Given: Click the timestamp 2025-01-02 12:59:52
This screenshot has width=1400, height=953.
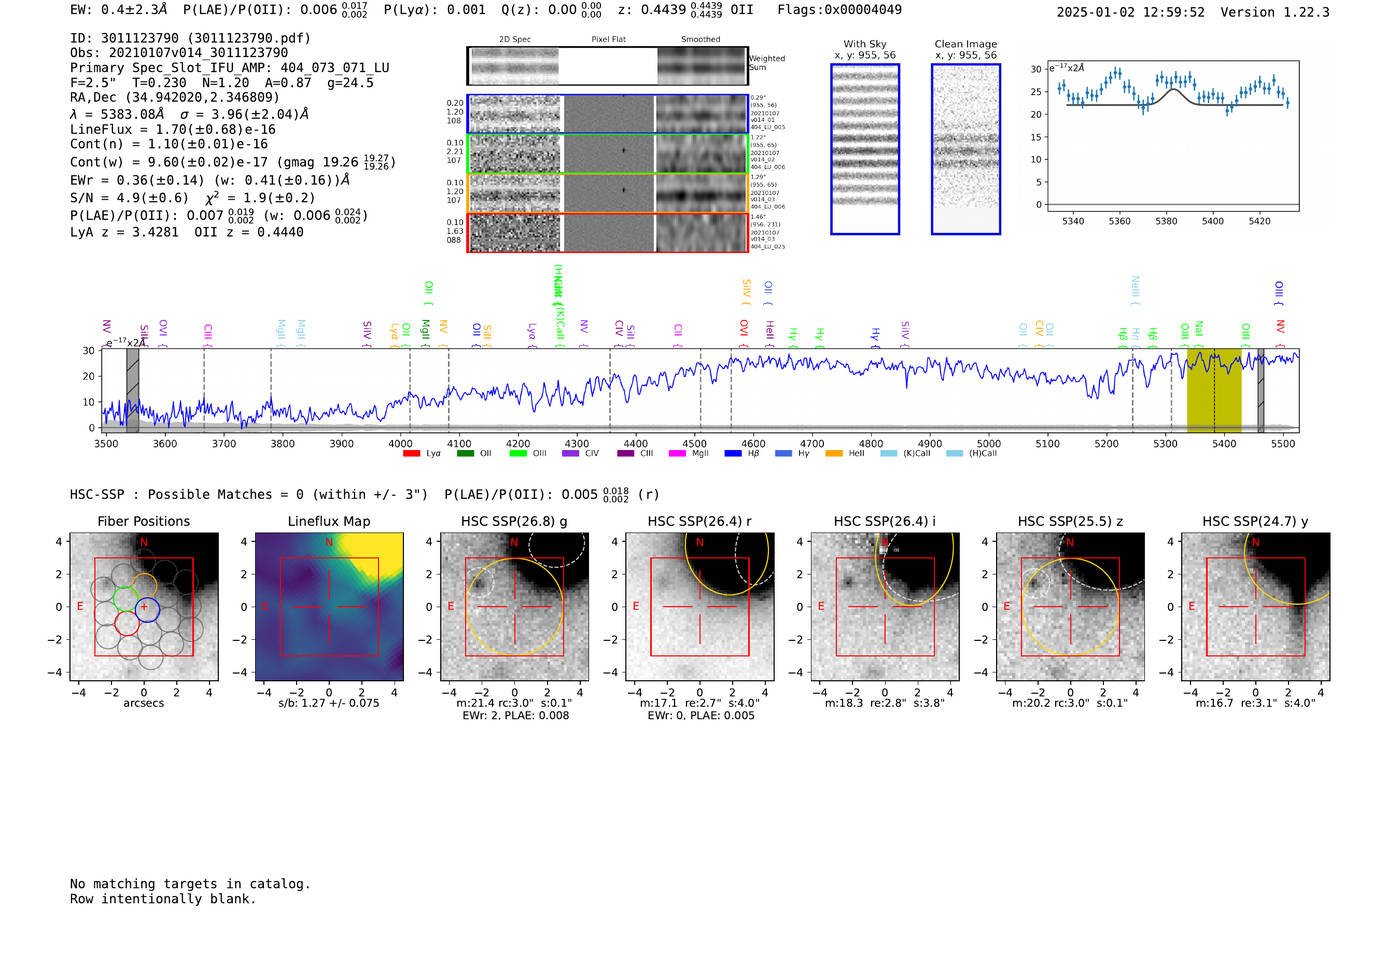Looking at the screenshot, I should pos(1130,12).
